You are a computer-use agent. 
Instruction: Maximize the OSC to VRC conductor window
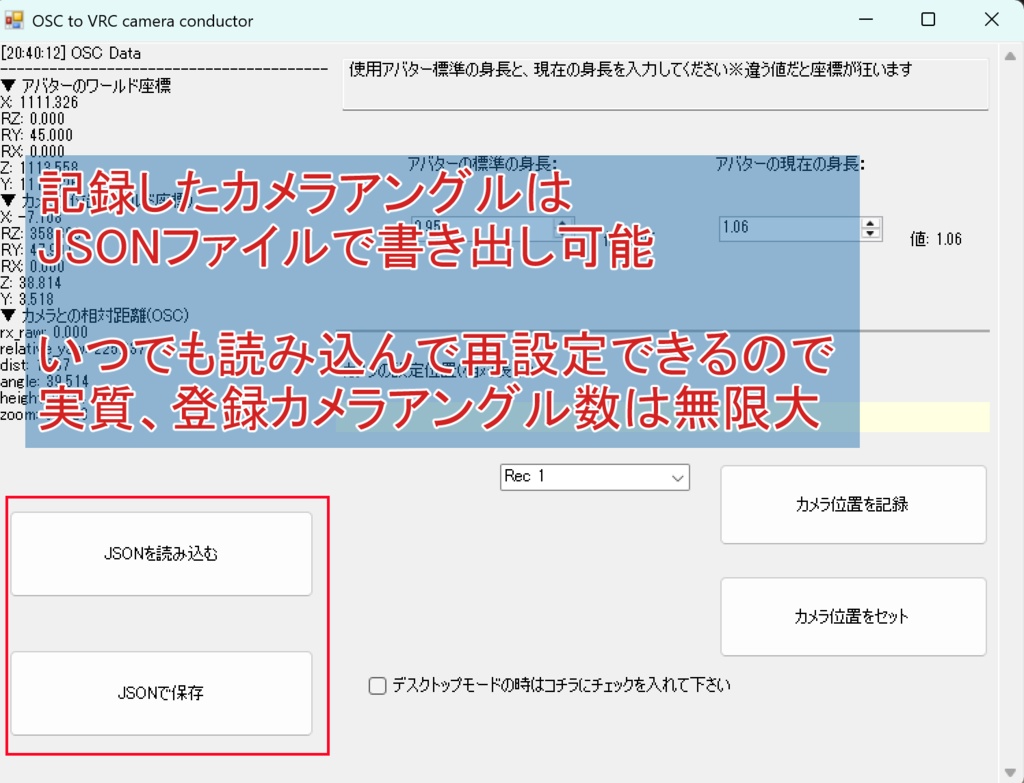(x=928, y=19)
